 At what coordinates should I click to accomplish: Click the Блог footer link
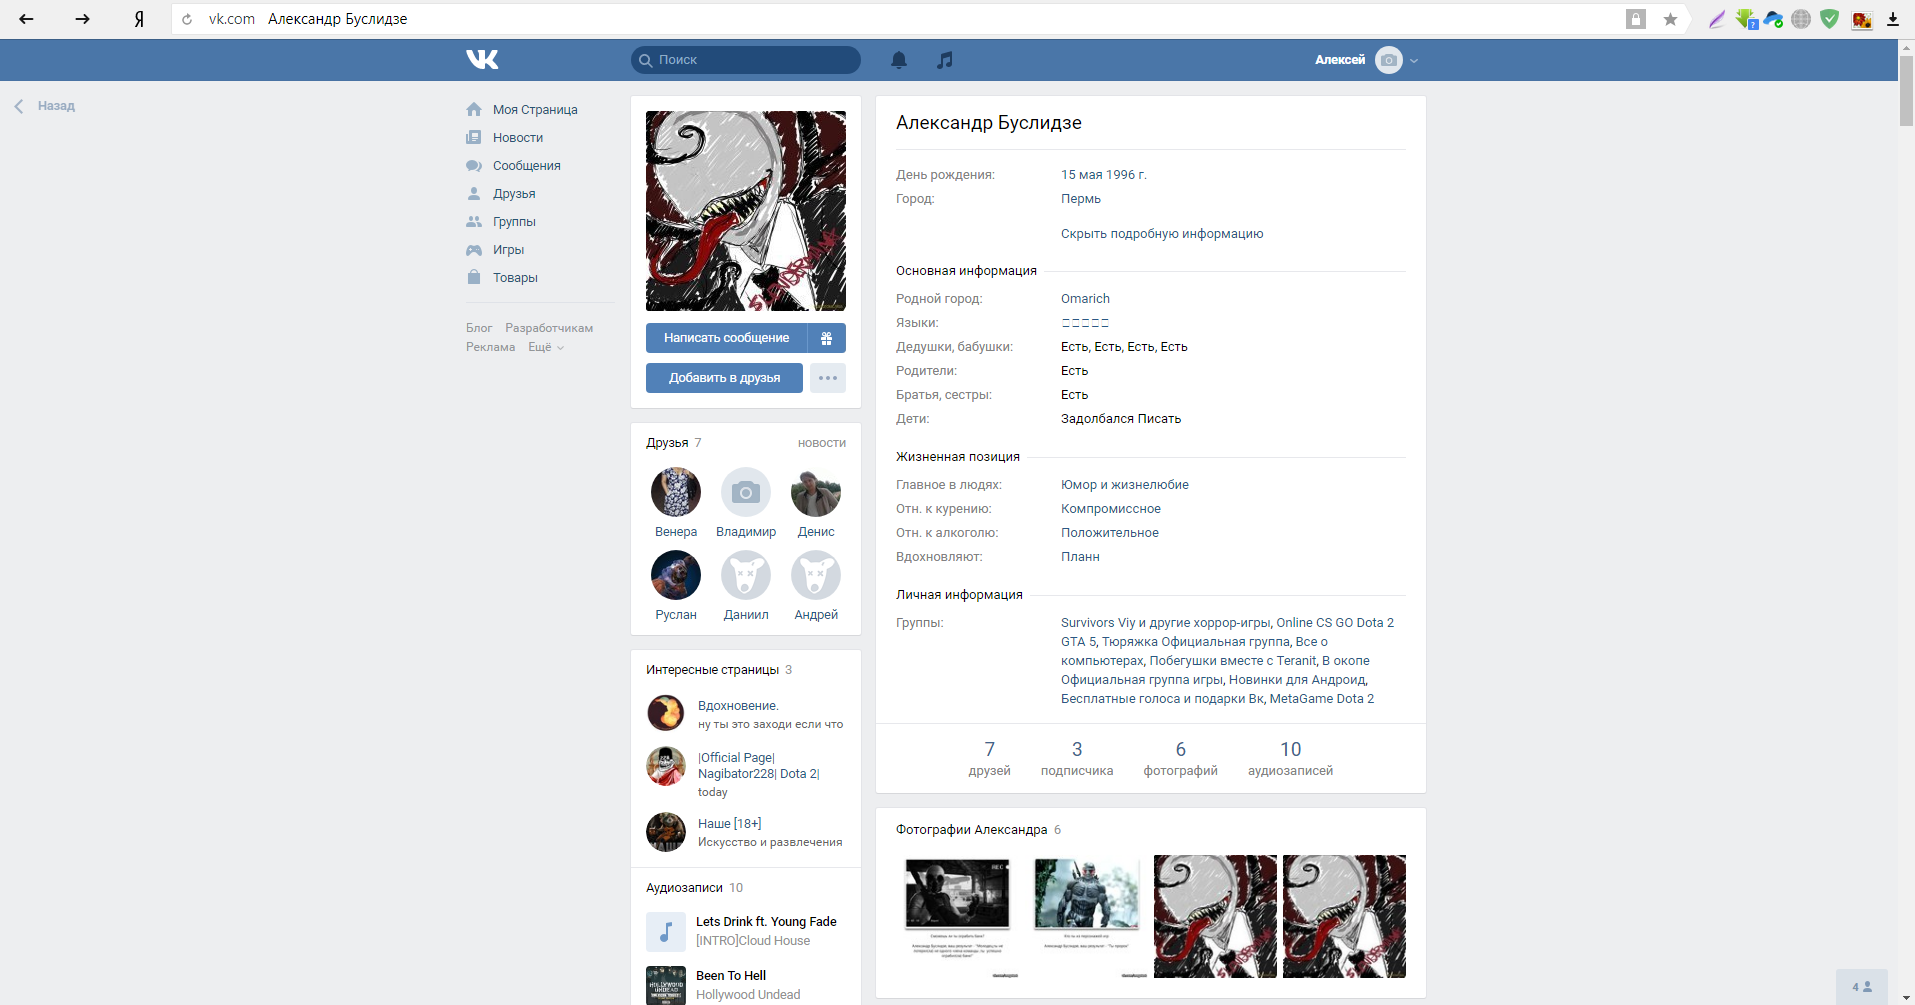pyautogui.click(x=479, y=328)
